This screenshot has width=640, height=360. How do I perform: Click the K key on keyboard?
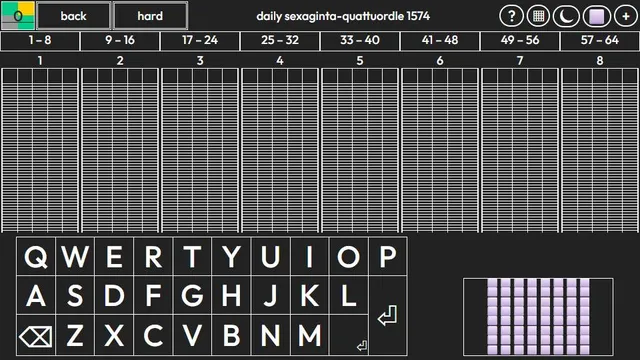point(310,296)
